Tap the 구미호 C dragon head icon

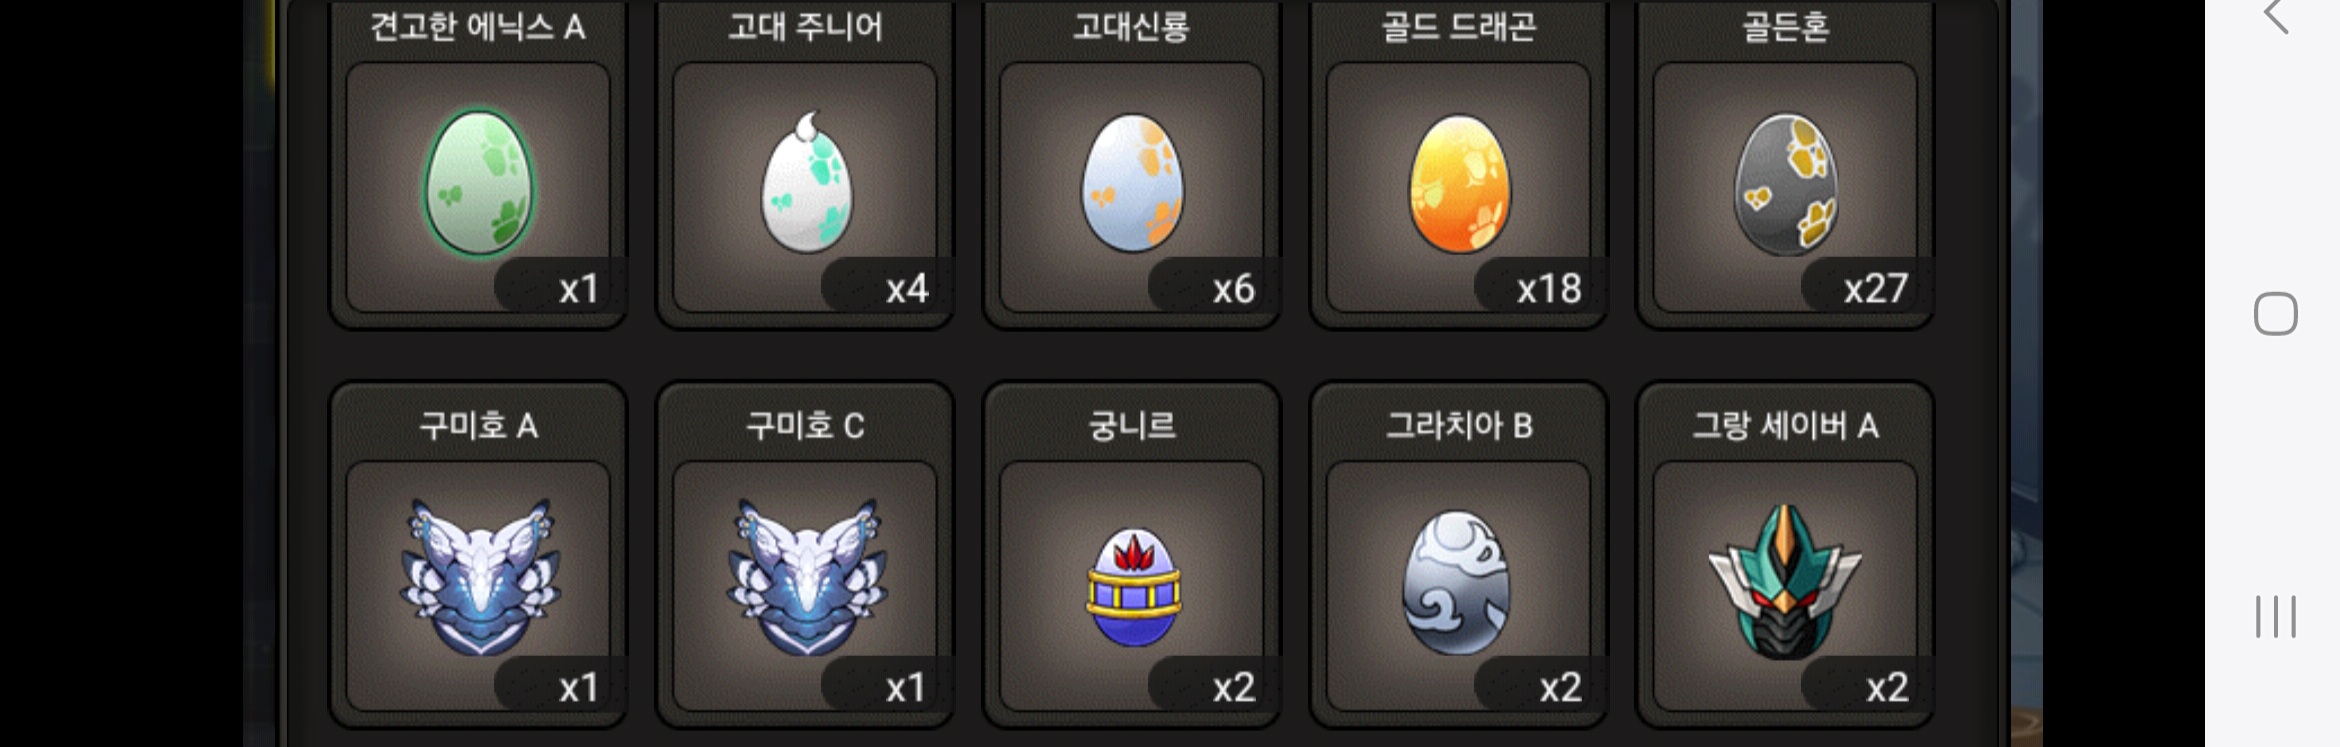click(x=806, y=578)
